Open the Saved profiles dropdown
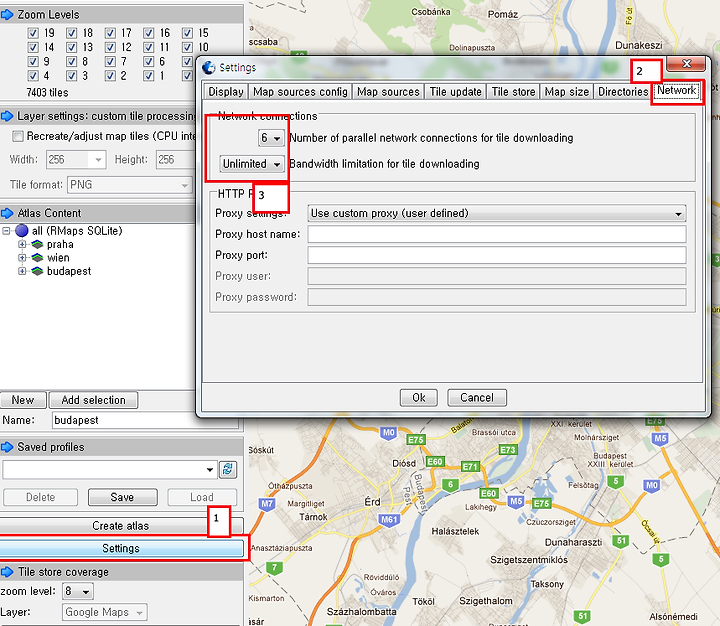This screenshot has height=626, width=720. pos(109,469)
